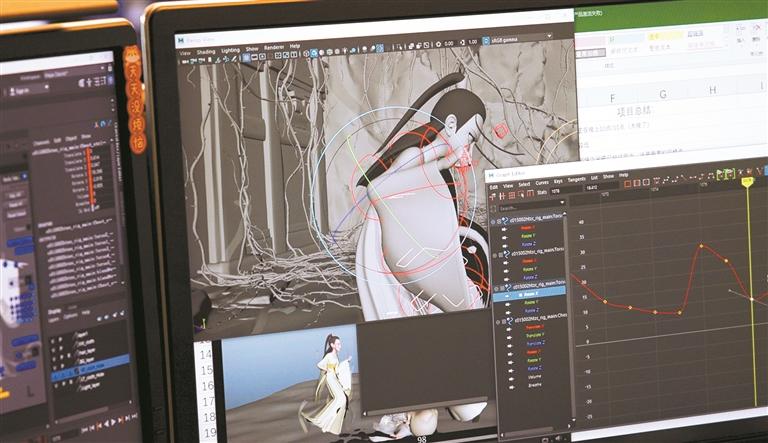The image size is (768, 443).
Task: Collapse the first rig_main node in Graph Editor outliner
Action: point(493,222)
